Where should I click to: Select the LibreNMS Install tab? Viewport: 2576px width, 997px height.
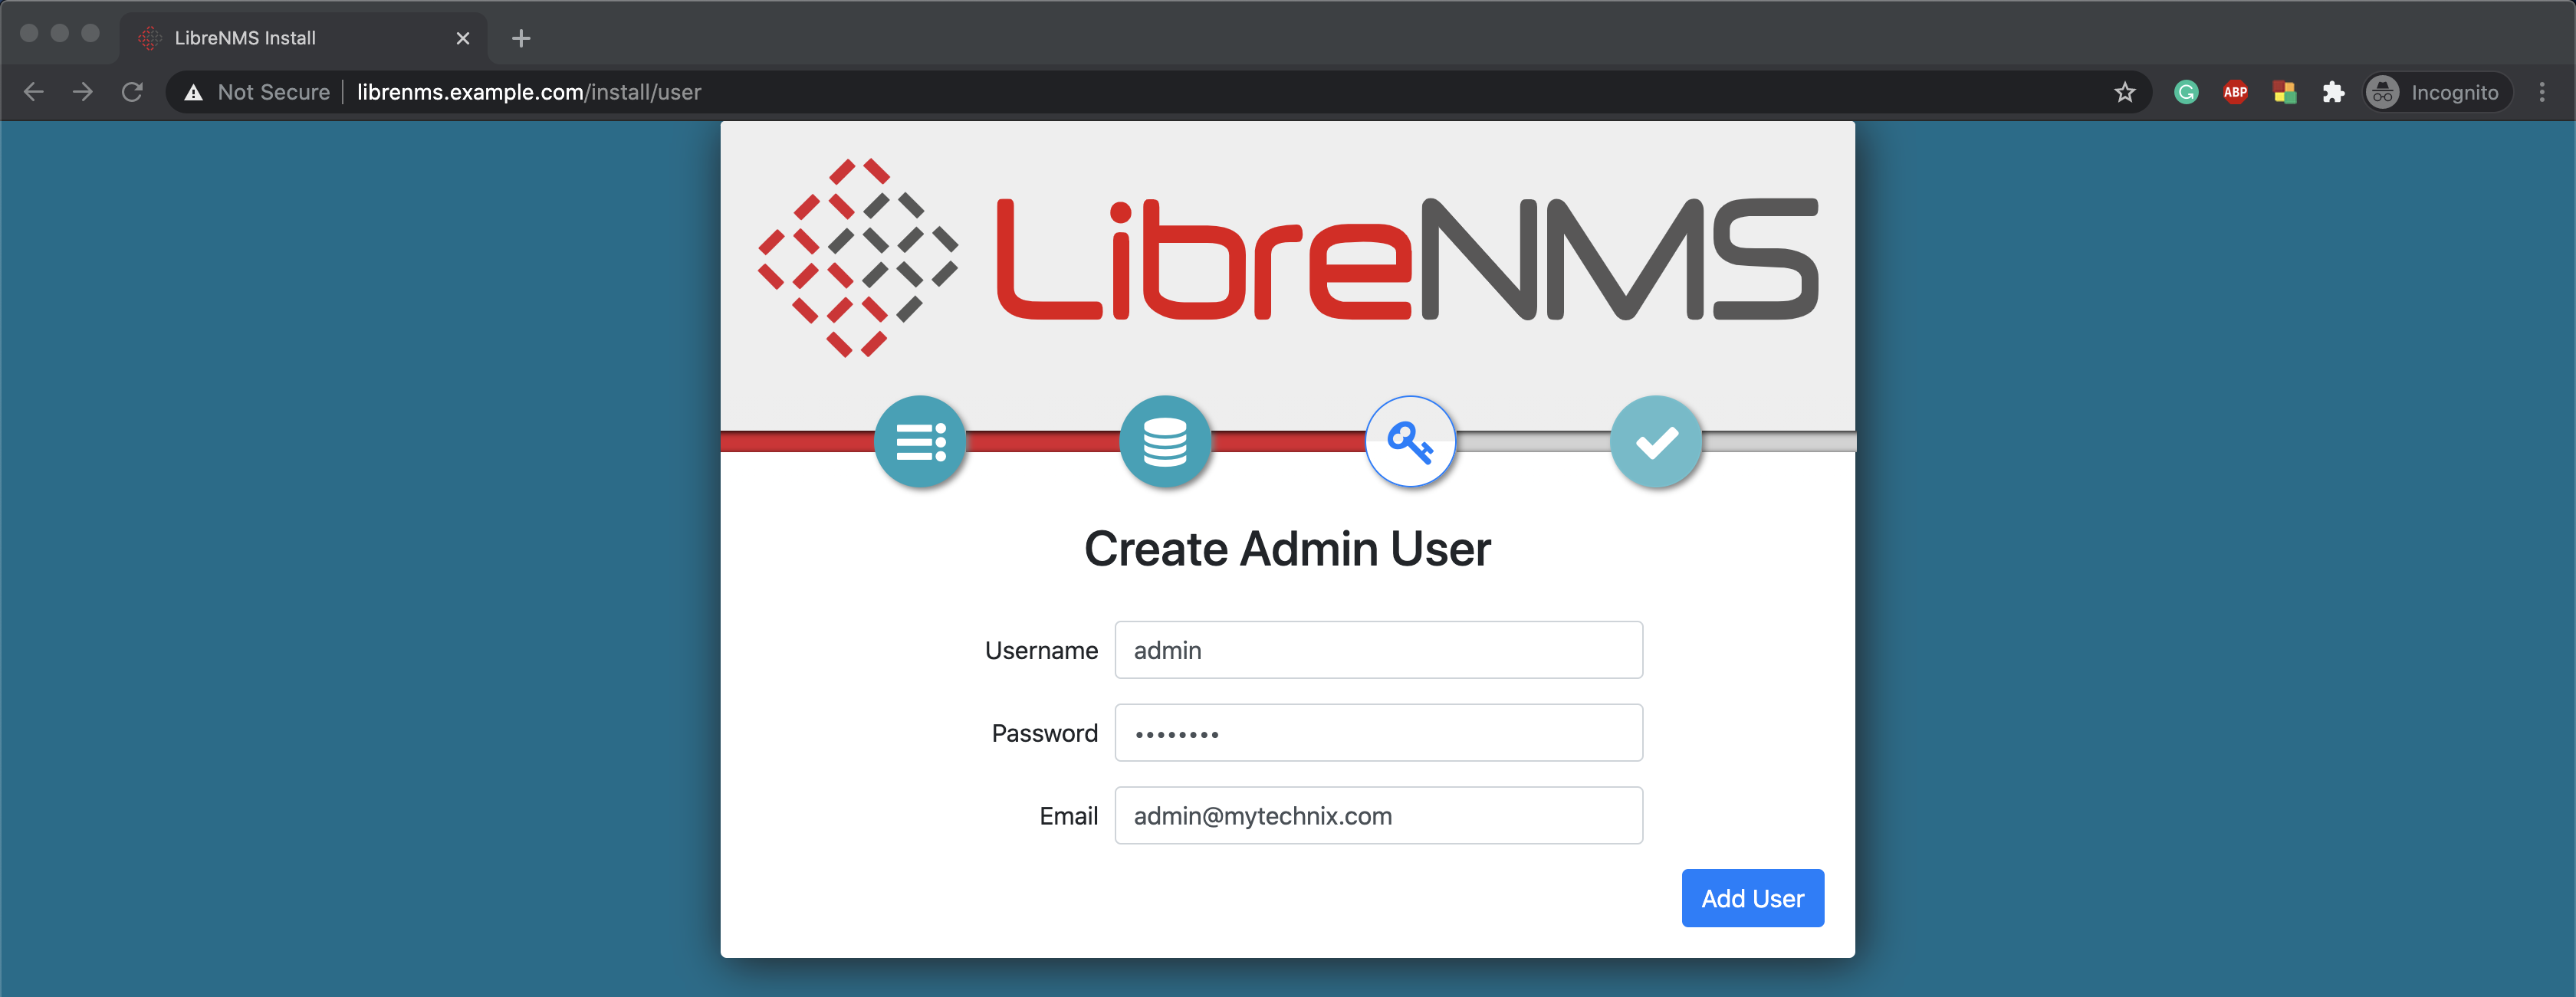[290, 38]
